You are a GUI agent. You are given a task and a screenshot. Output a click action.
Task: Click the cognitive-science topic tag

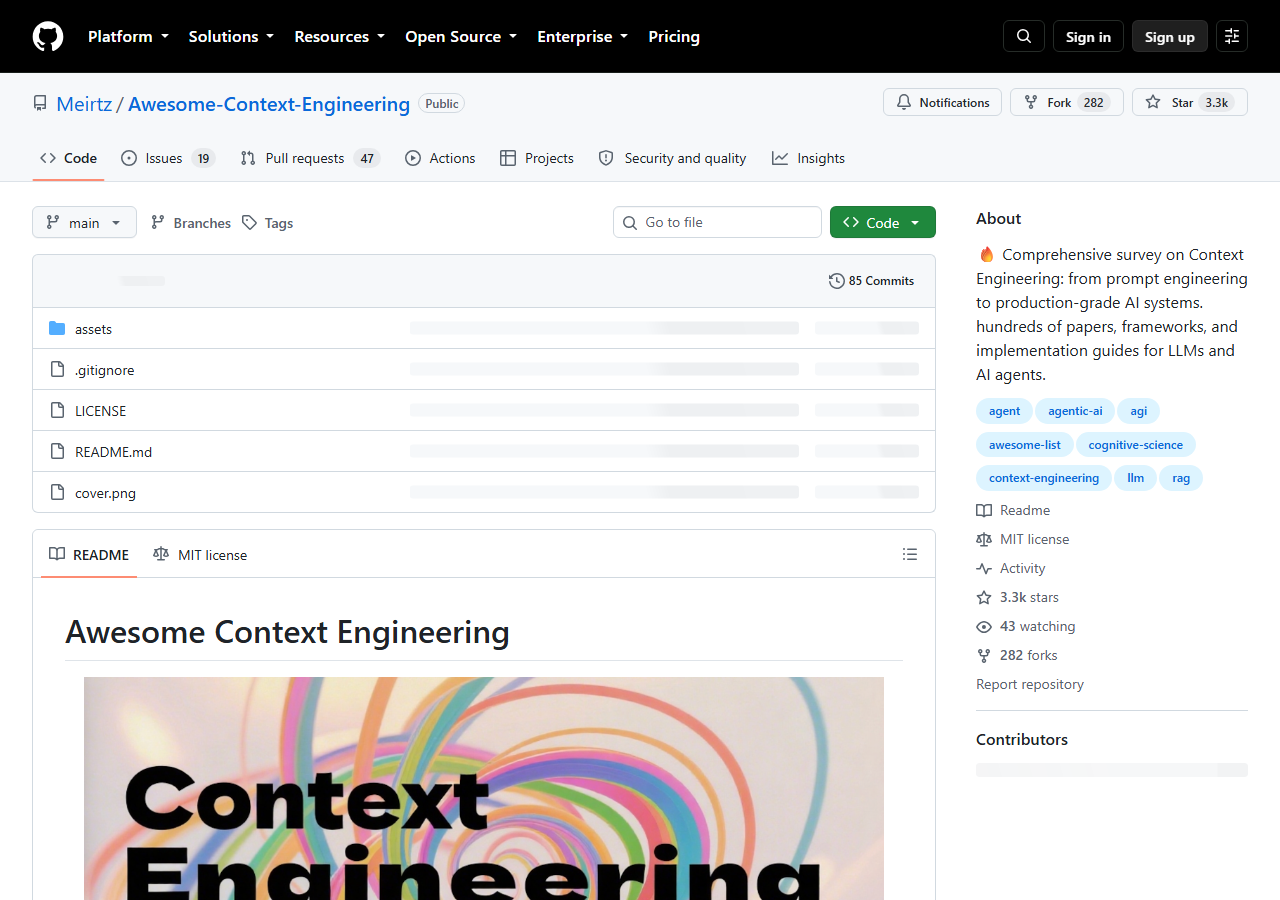[x=1136, y=445]
